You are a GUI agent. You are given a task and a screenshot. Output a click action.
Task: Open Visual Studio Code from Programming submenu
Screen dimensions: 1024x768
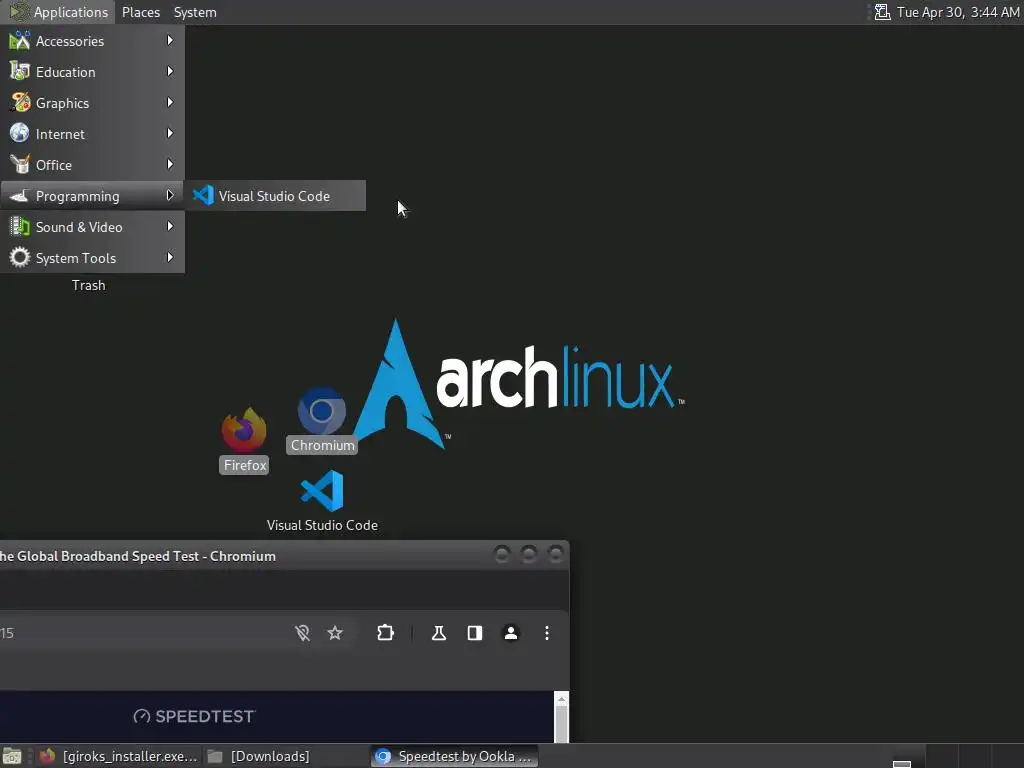(x=274, y=196)
